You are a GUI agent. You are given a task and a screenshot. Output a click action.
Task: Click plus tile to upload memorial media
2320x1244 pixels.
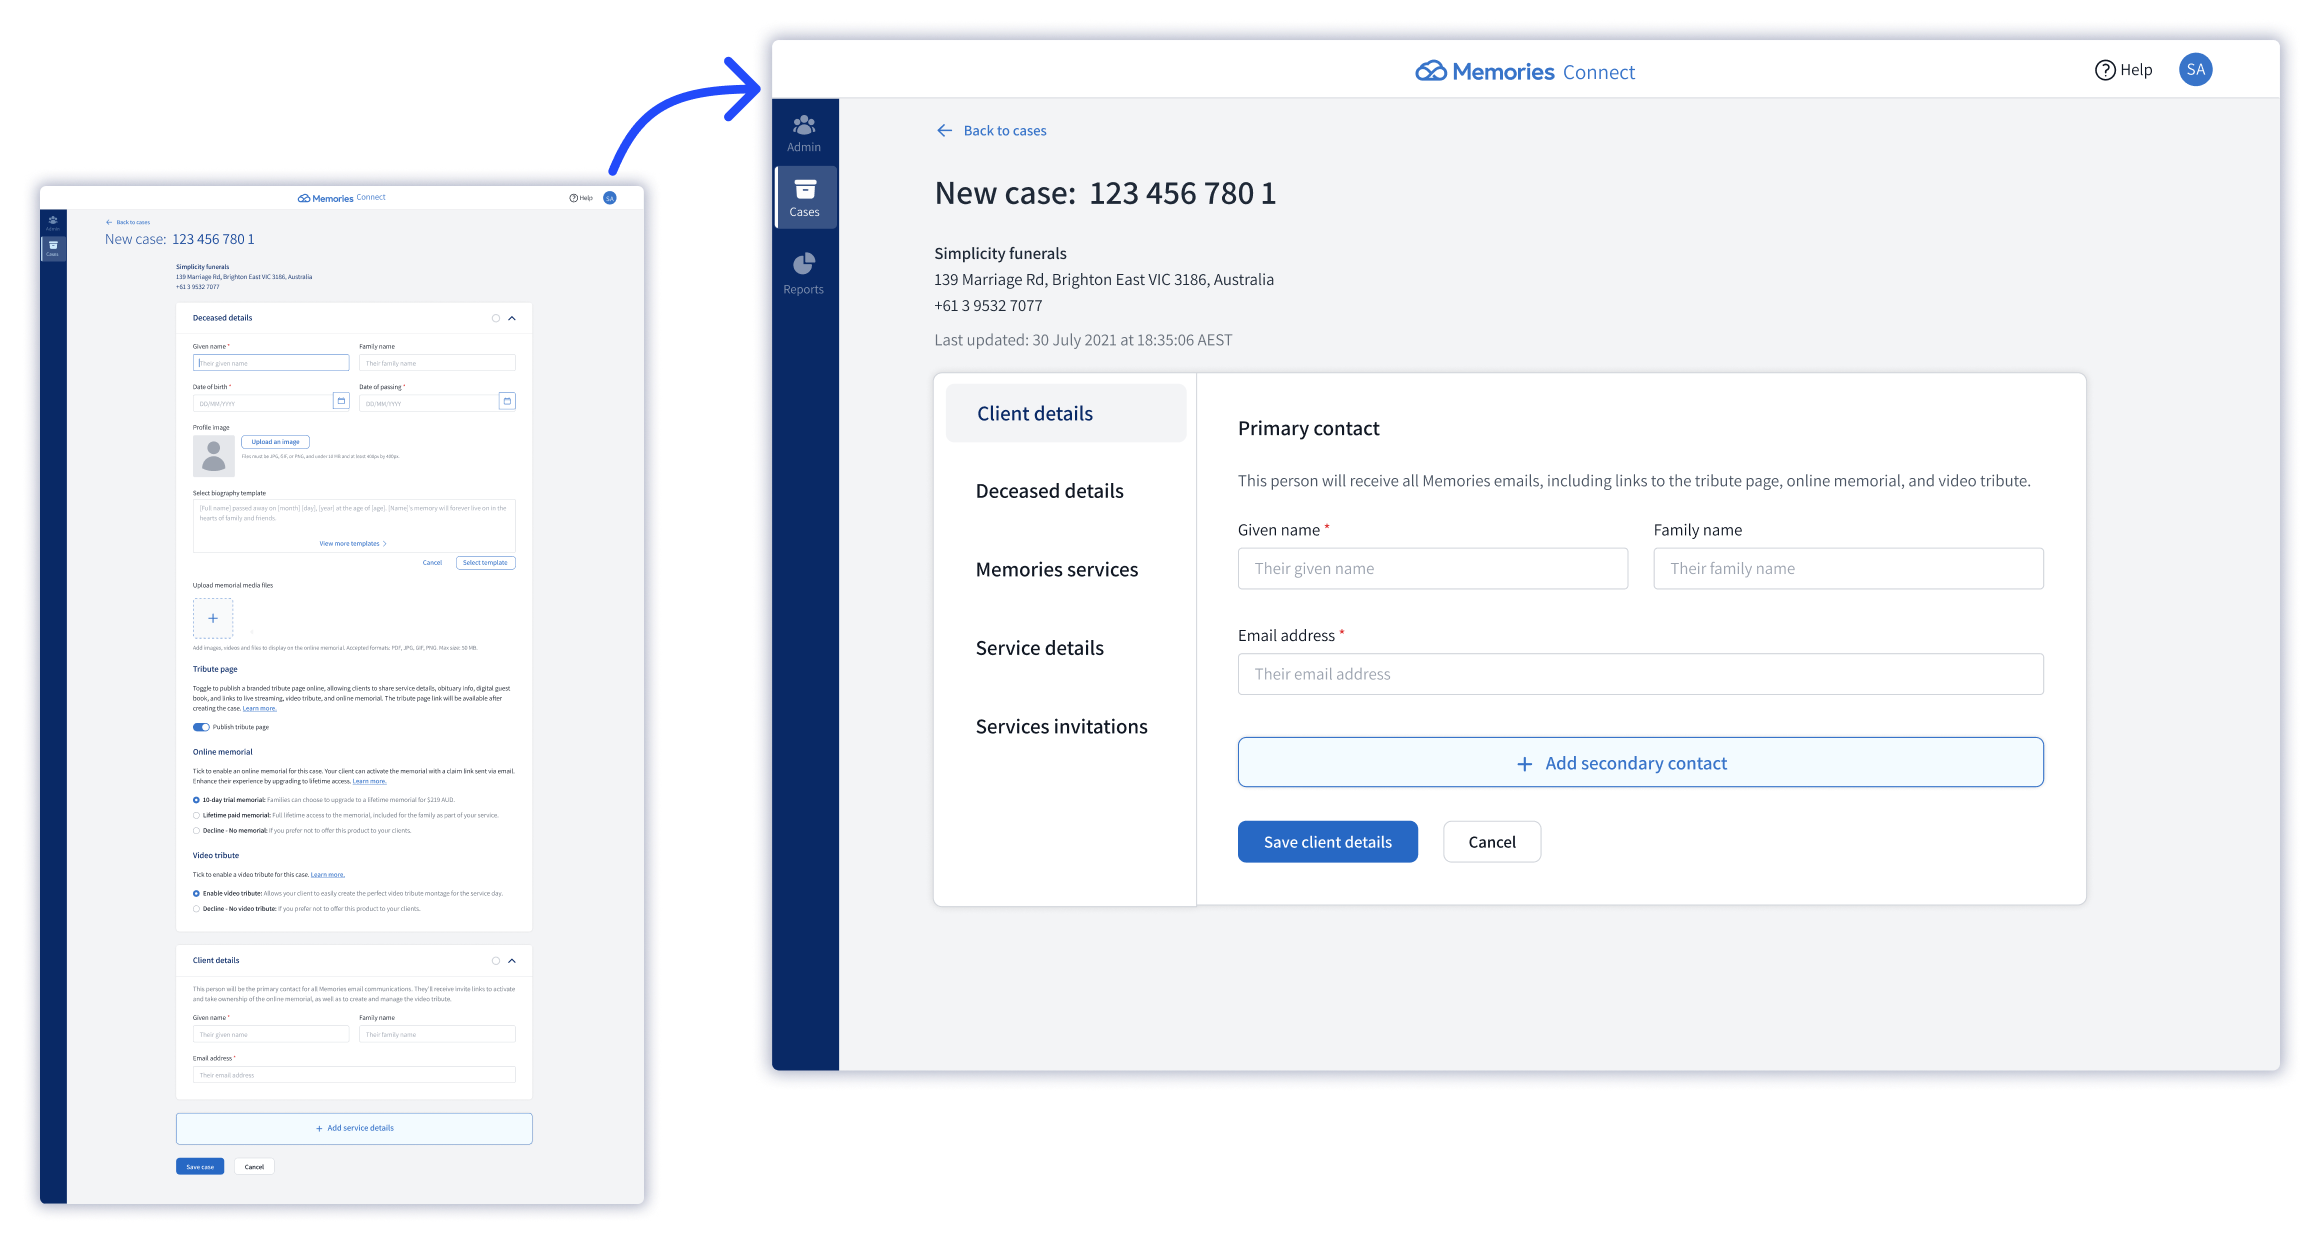pos(213,618)
